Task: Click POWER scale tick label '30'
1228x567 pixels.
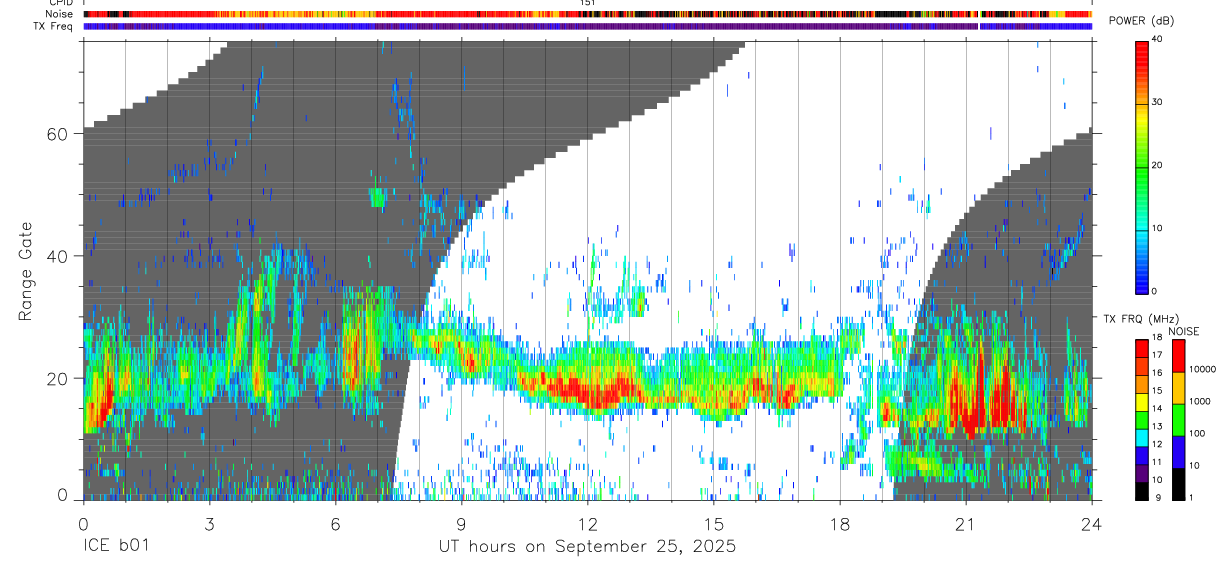Action: pyautogui.click(x=1158, y=102)
